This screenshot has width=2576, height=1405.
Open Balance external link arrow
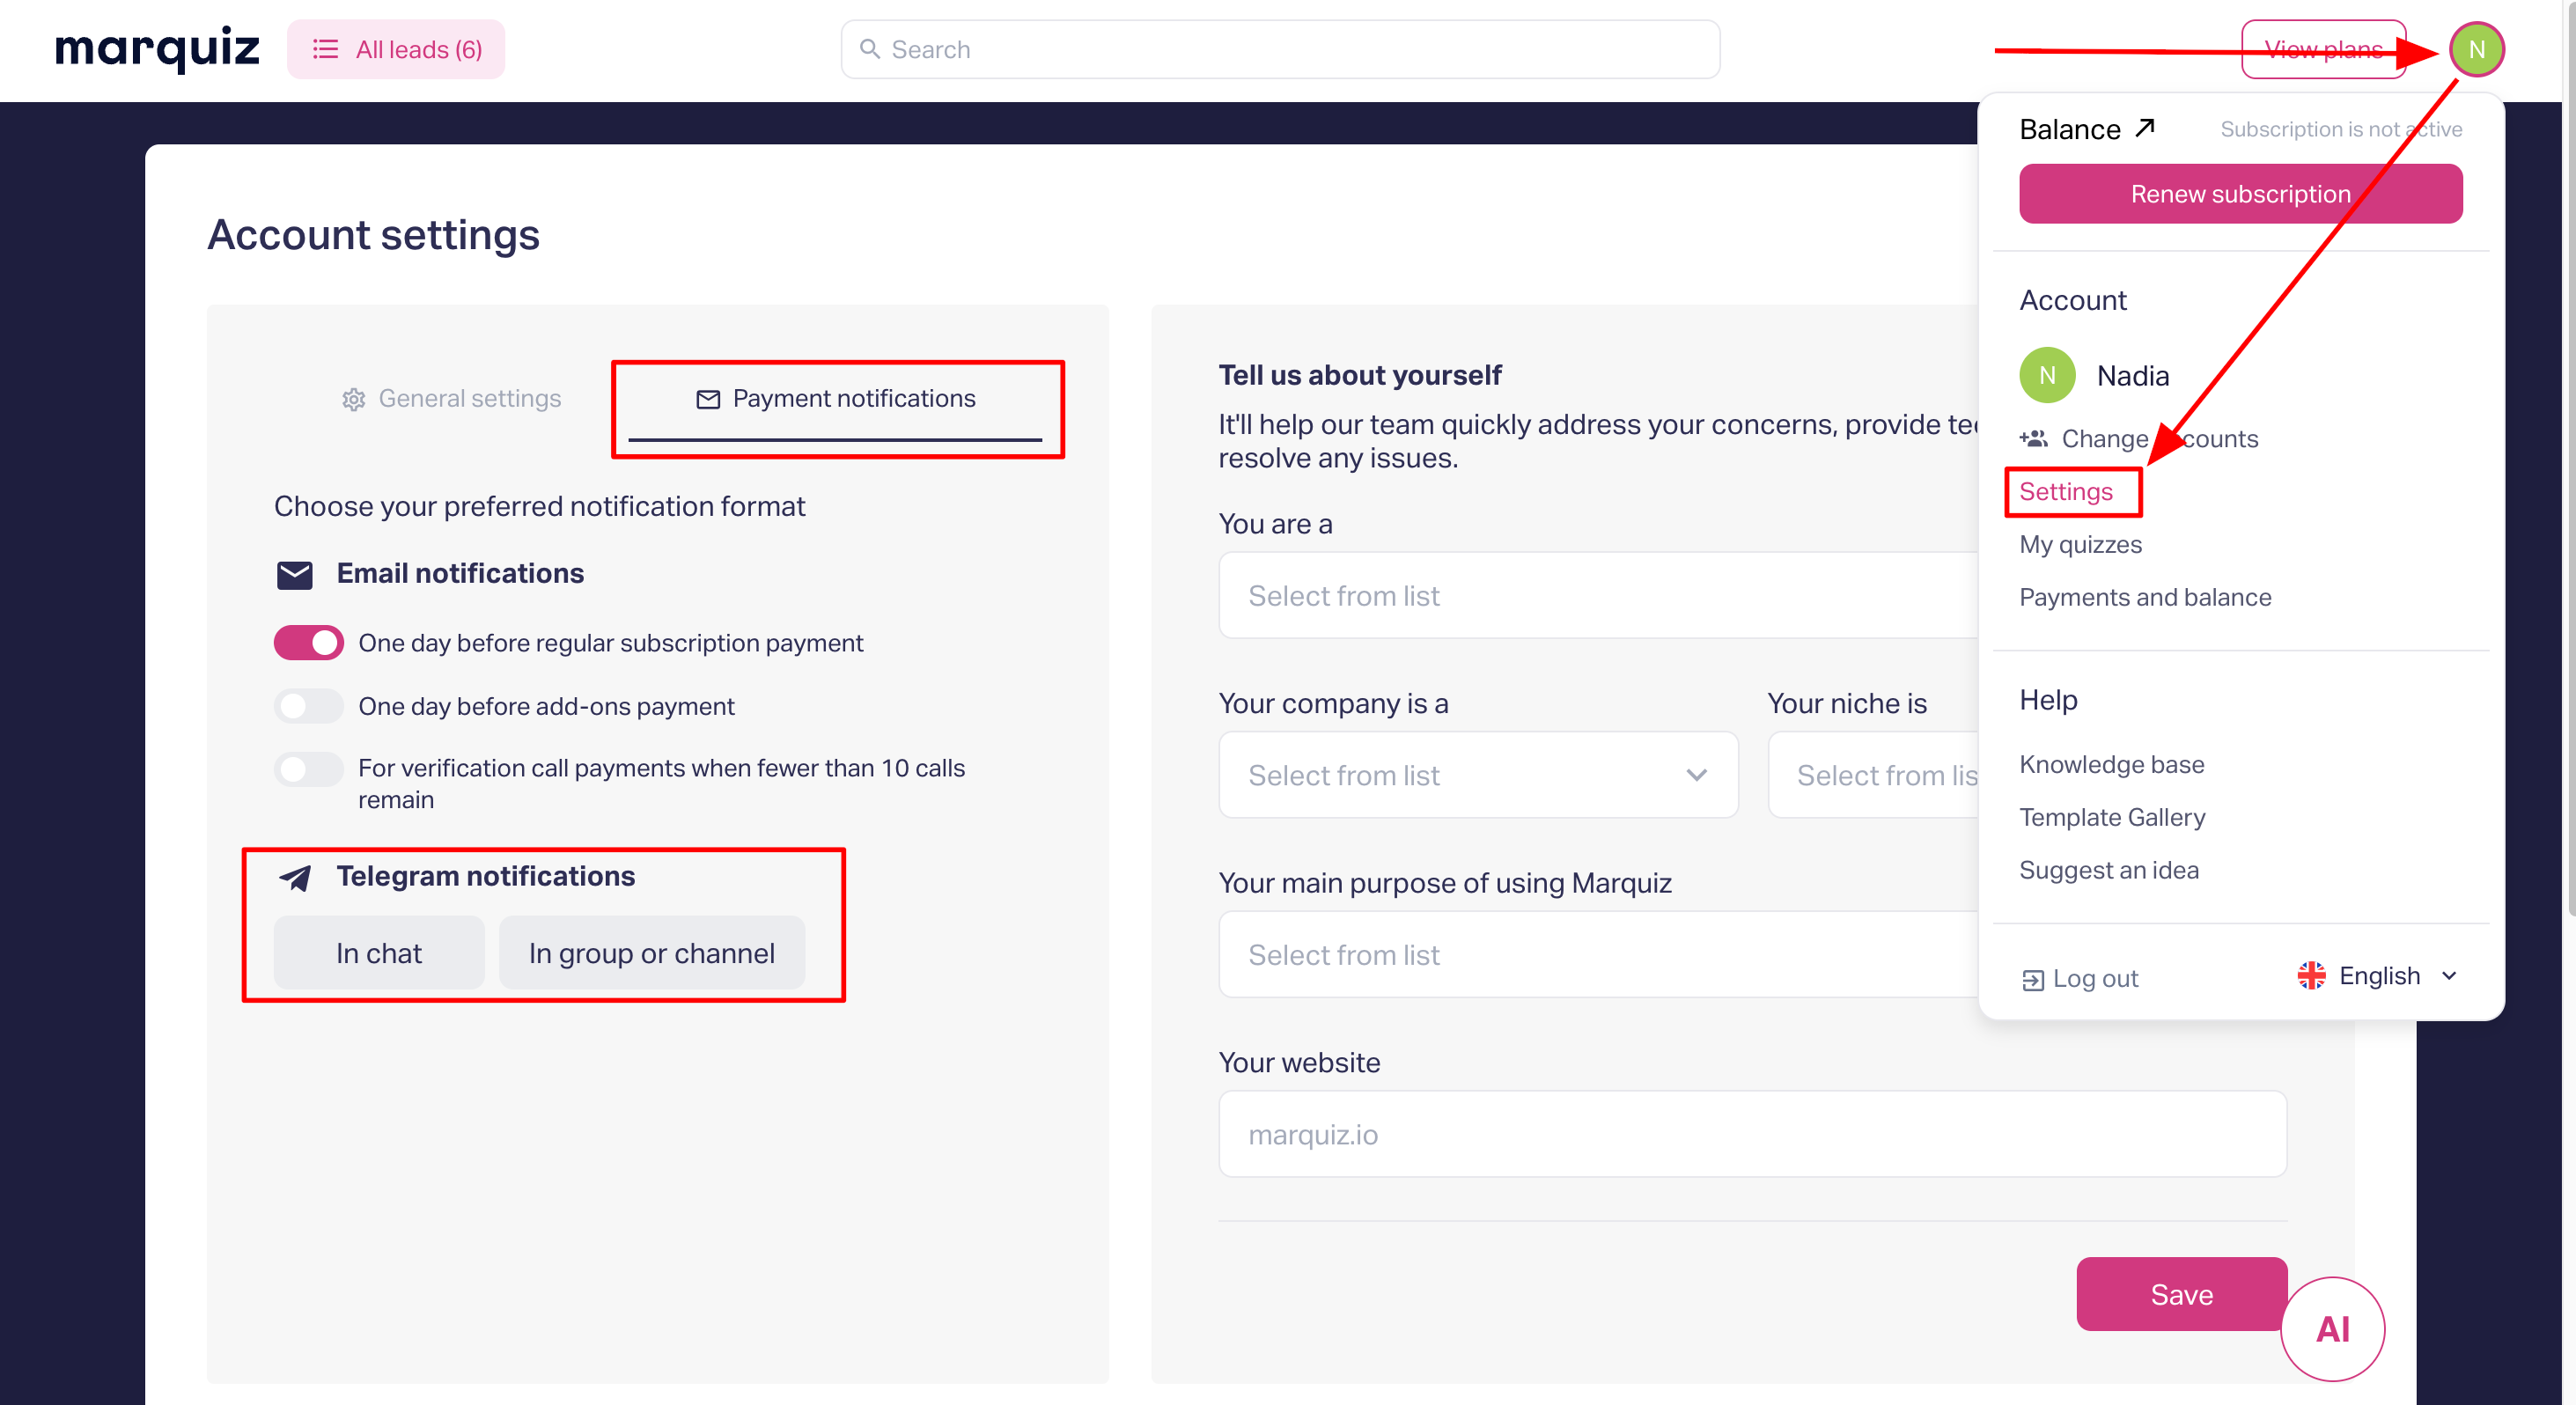tap(2144, 128)
